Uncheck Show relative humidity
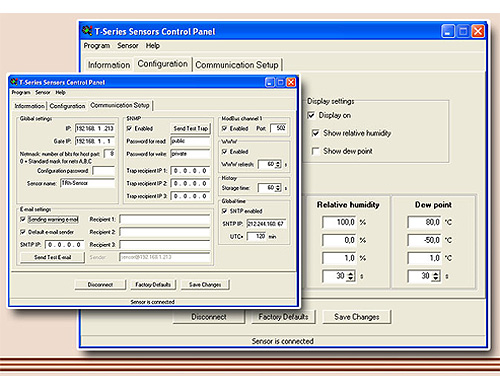This screenshot has width=500, height=392. [315, 133]
